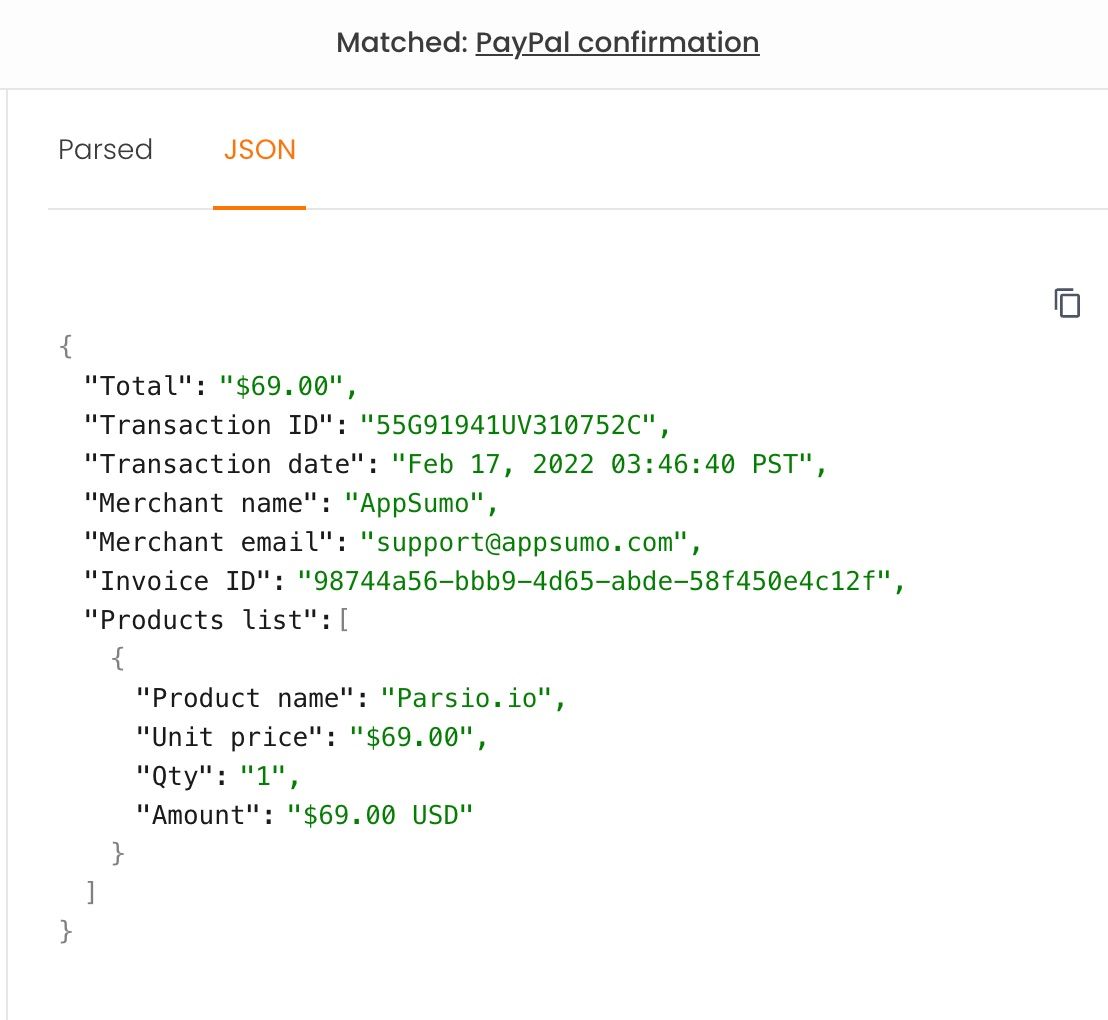1108x1020 pixels.
Task: Select the JSON tab
Action: click(259, 150)
